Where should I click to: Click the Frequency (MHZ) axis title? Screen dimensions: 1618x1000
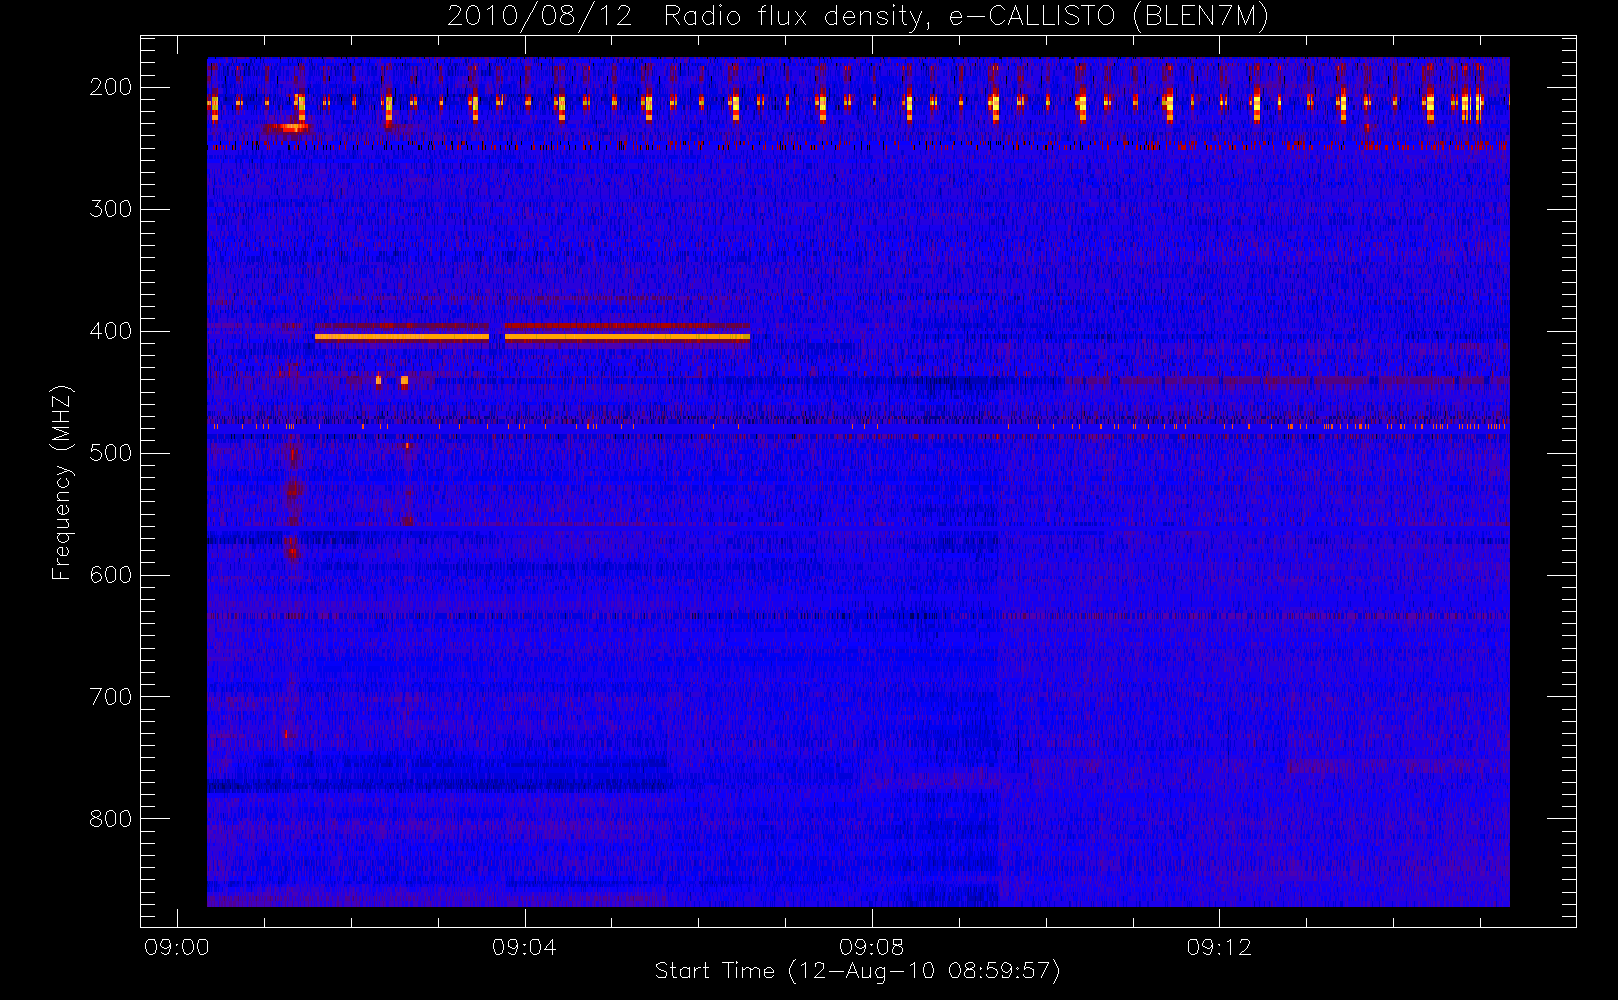point(62,482)
